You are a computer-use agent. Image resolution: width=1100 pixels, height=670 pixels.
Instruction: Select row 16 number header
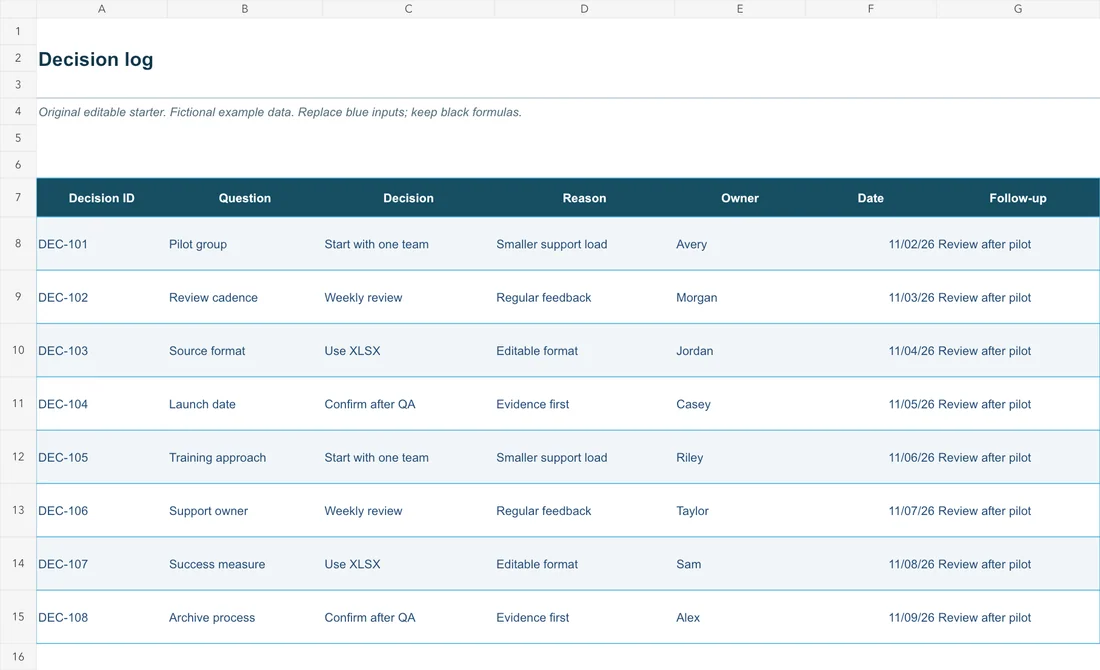click(18, 657)
